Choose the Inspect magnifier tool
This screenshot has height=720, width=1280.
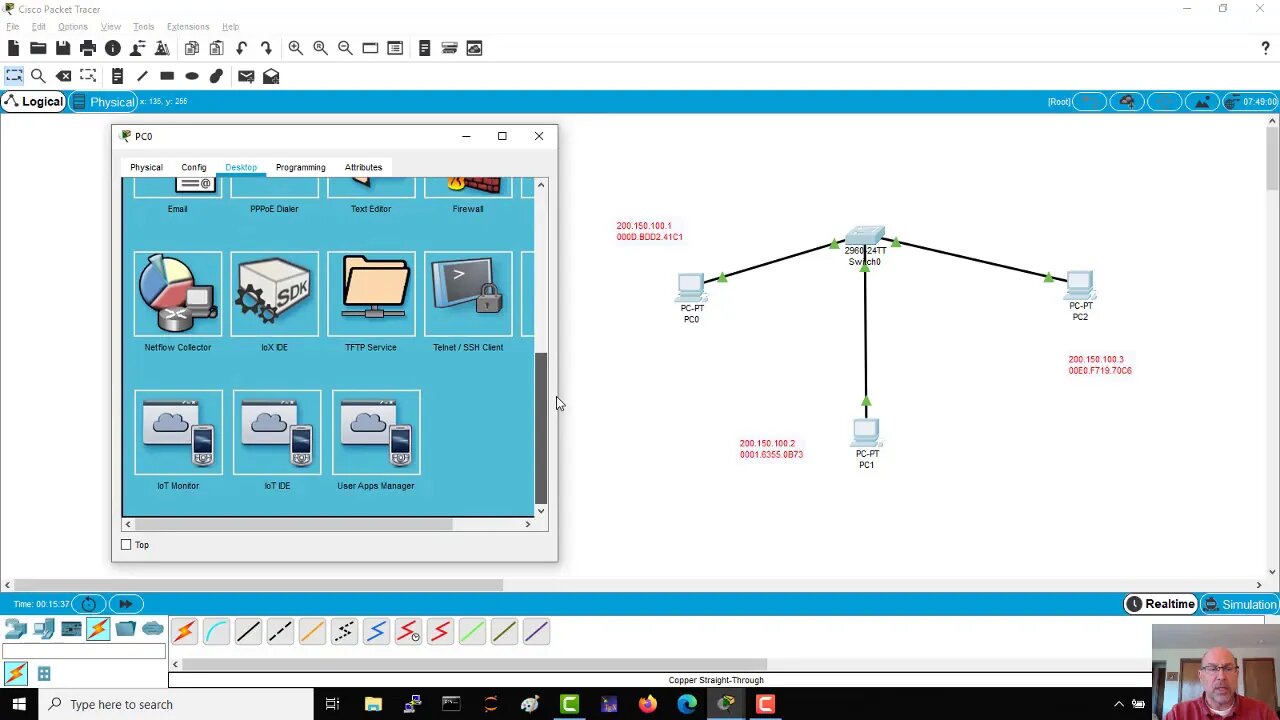point(38,76)
